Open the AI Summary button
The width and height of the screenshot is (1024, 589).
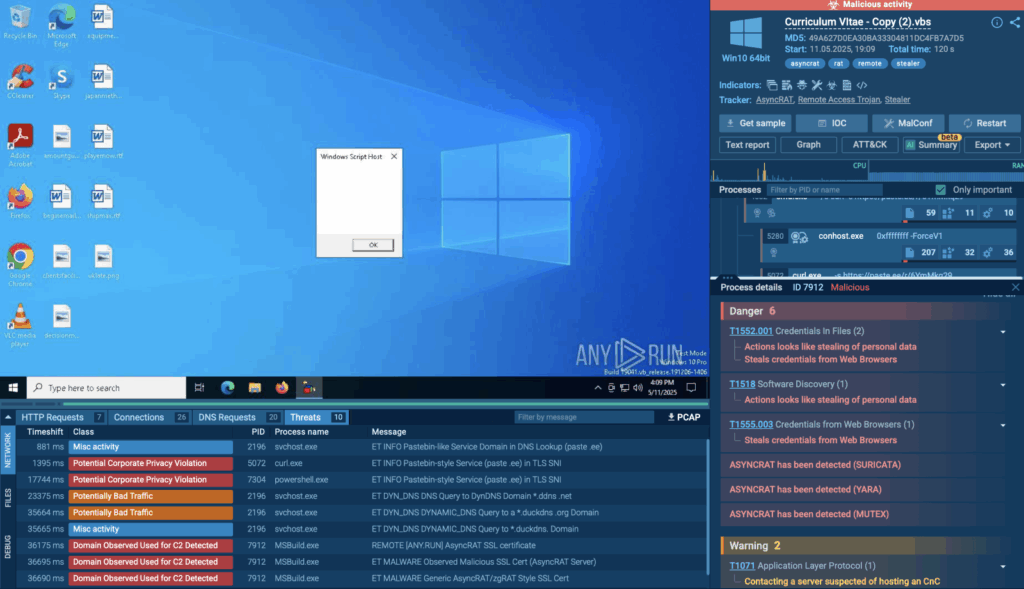pyautogui.click(x=931, y=145)
